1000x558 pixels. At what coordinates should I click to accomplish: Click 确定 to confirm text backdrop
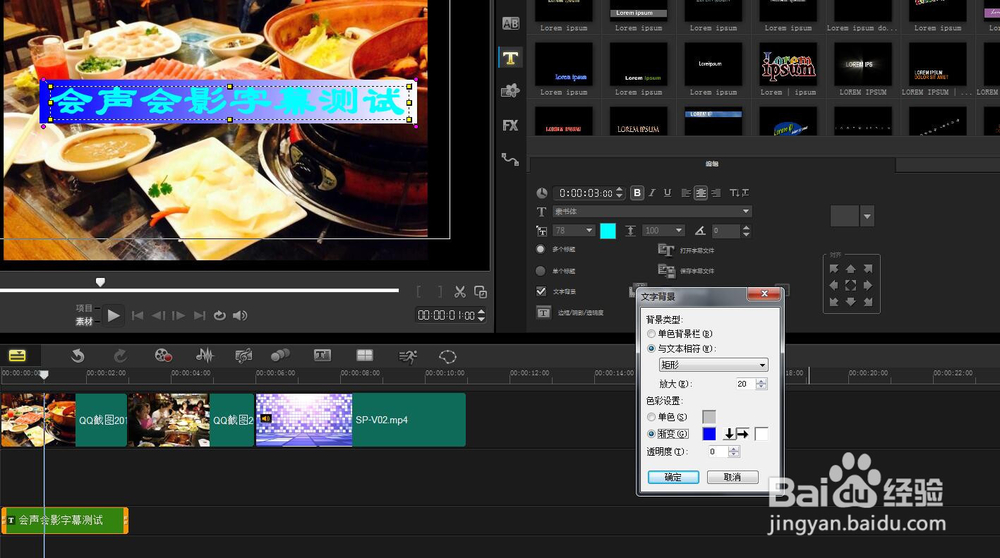[x=673, y=477]
